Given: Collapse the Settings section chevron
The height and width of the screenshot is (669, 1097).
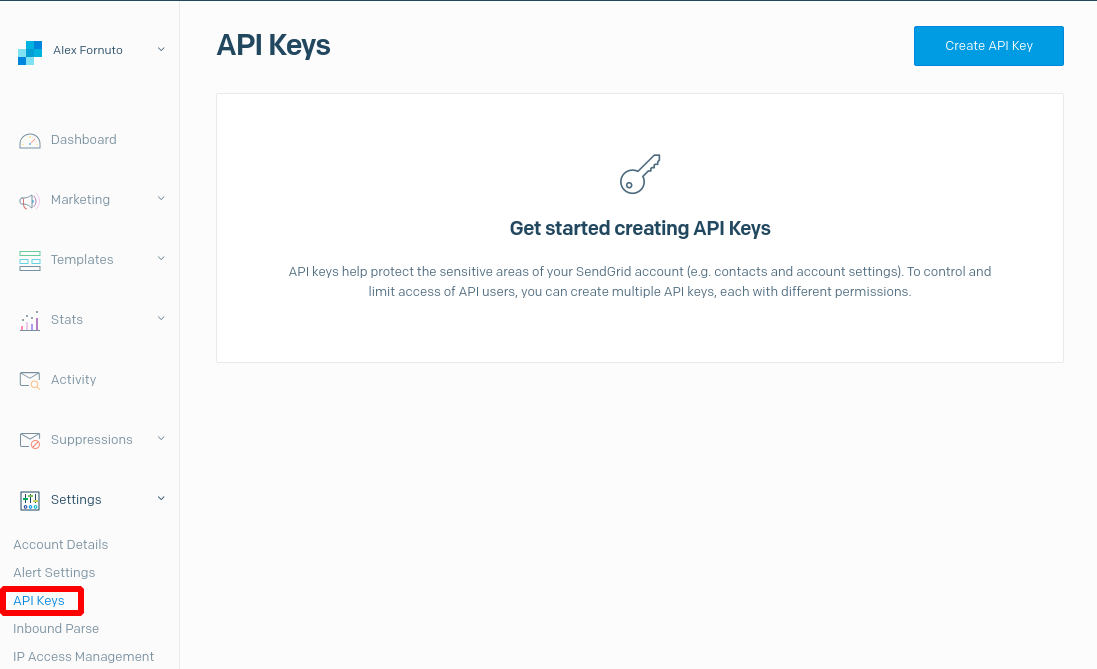Looking at the screenshot, I should click(161, 498).
